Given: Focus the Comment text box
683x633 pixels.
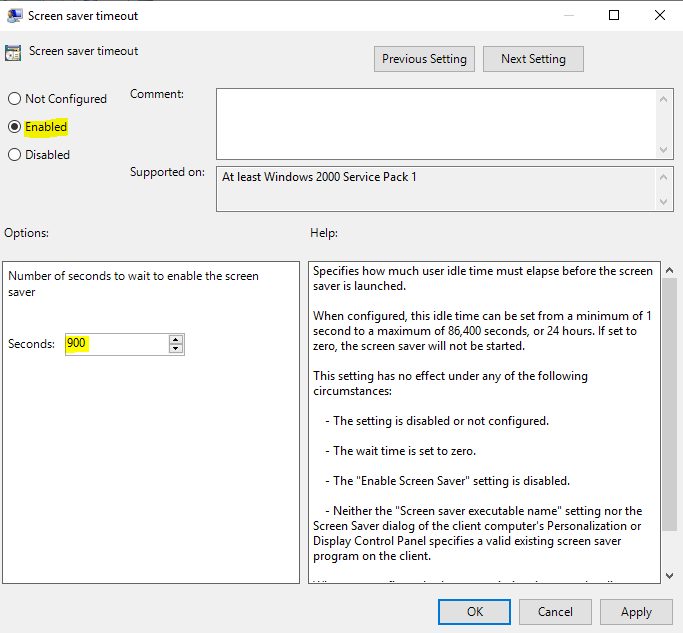Looking at the screenshot, I should pos(435,123).
